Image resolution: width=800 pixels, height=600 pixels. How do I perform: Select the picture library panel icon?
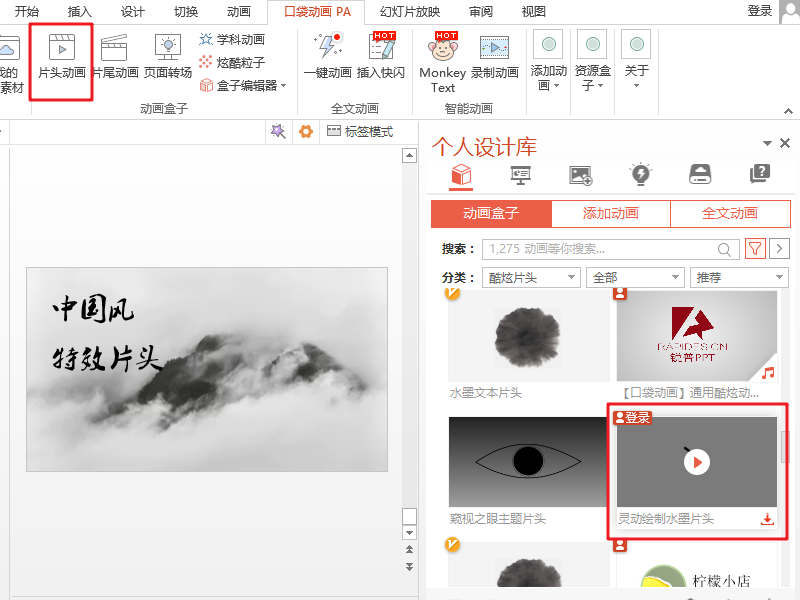point(581,175)
